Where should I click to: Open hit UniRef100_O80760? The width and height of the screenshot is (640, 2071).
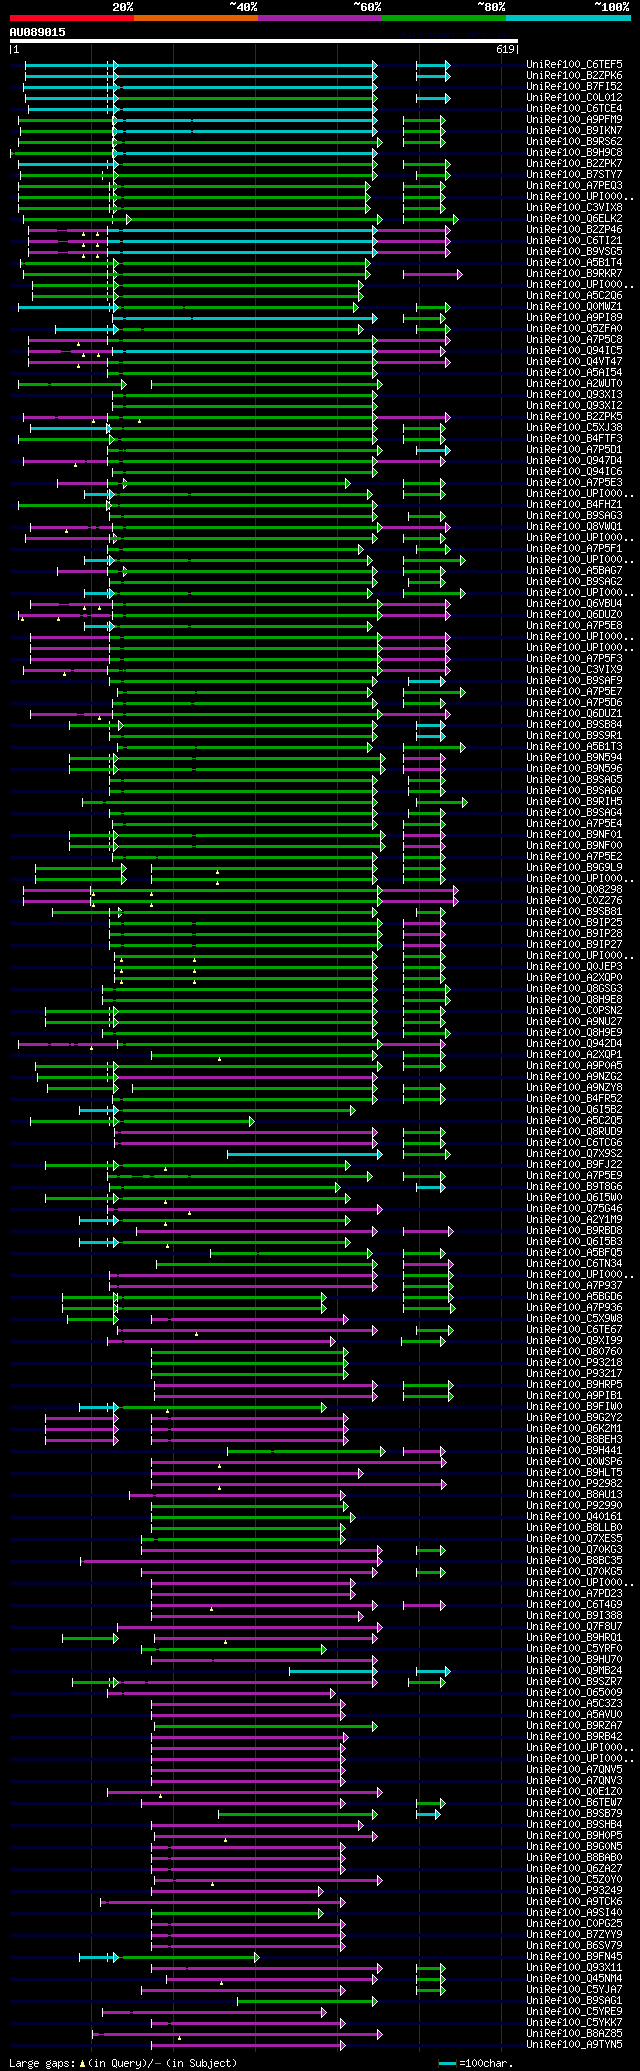tap(574, 1351)
